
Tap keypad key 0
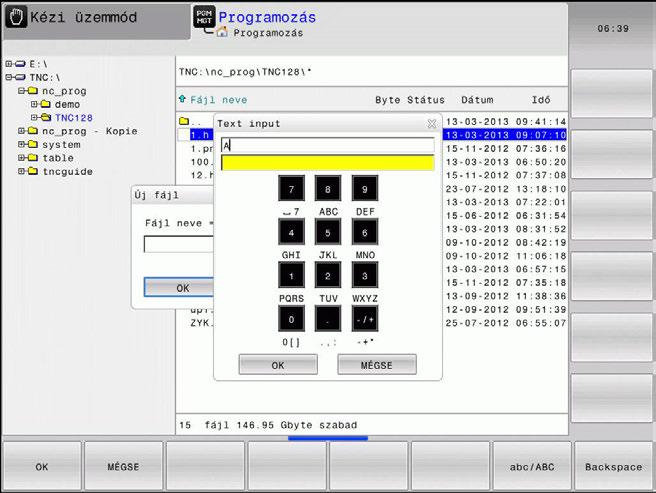[x=291, y=319]
